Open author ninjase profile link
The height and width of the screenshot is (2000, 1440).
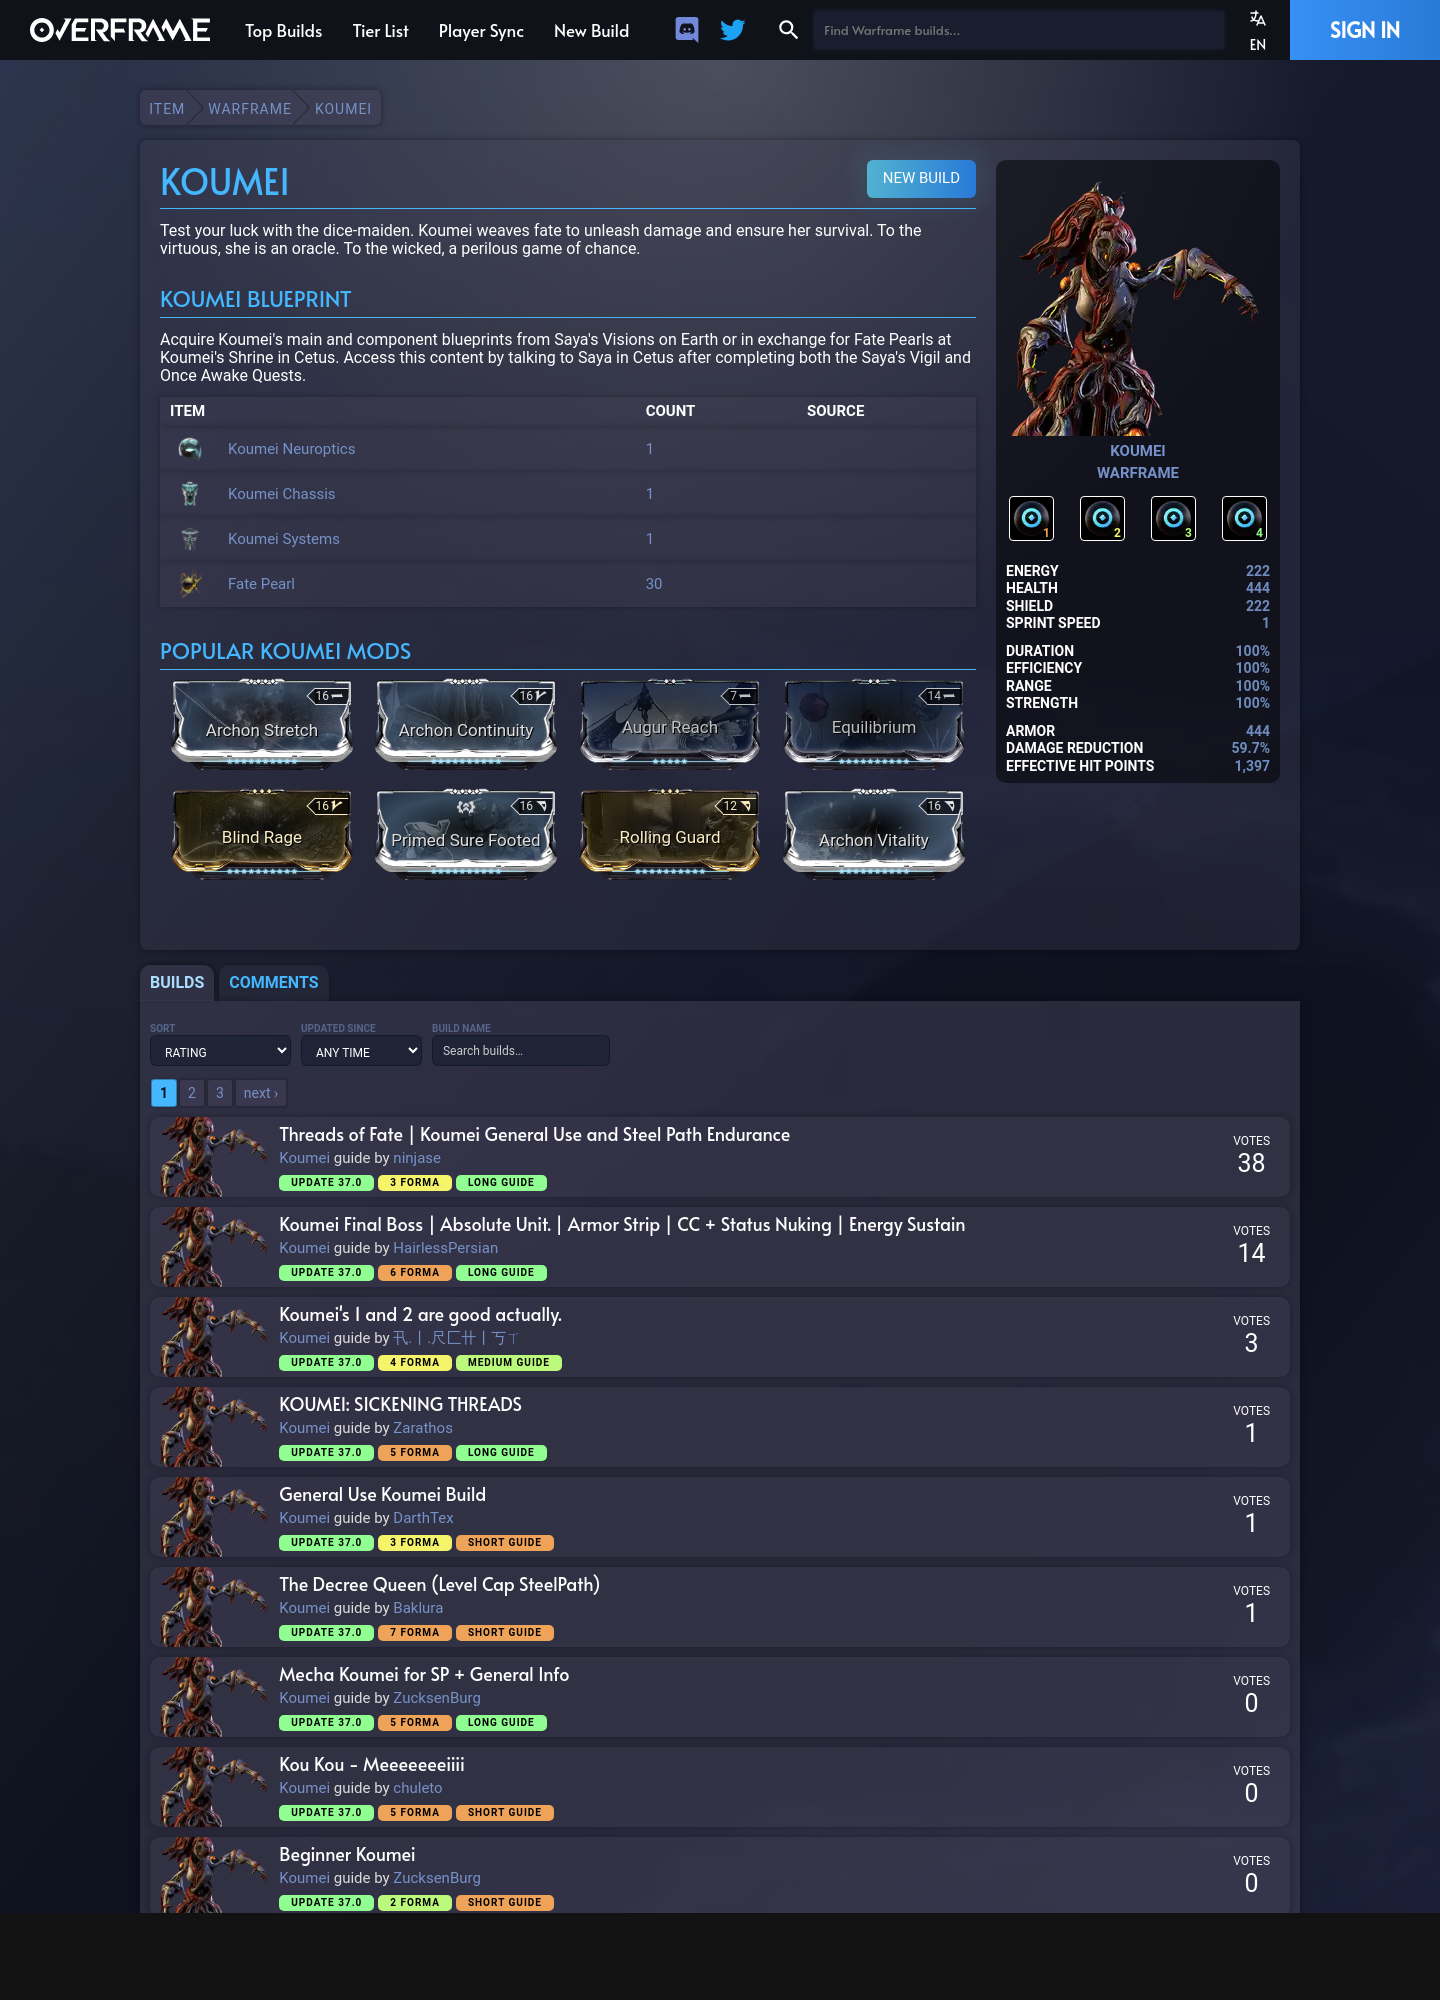coord(417,1158)
